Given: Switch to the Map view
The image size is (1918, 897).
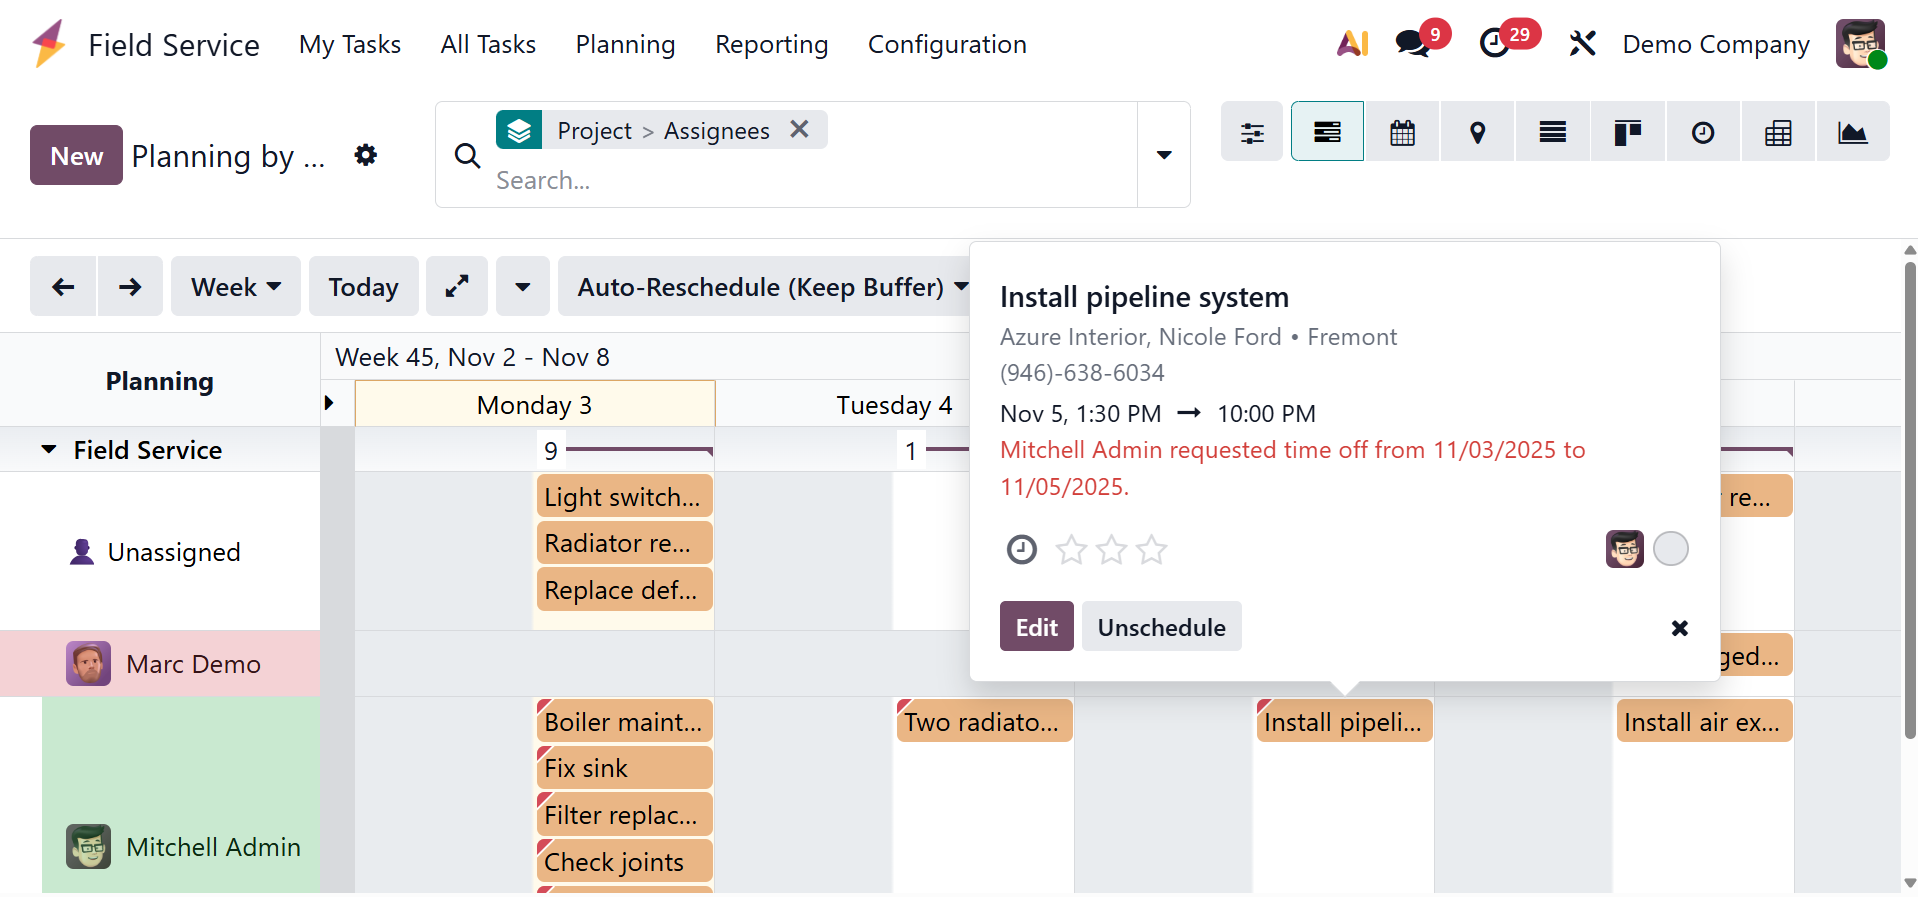Looking at the screenshot, I should (1477, 132).
